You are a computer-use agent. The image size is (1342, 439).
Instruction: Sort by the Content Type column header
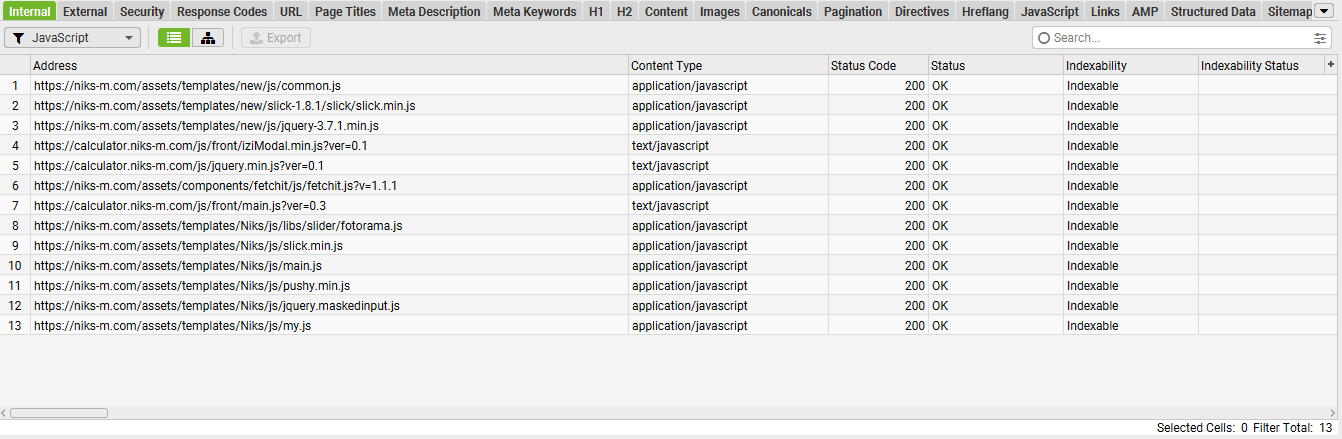tap(667, 66)
